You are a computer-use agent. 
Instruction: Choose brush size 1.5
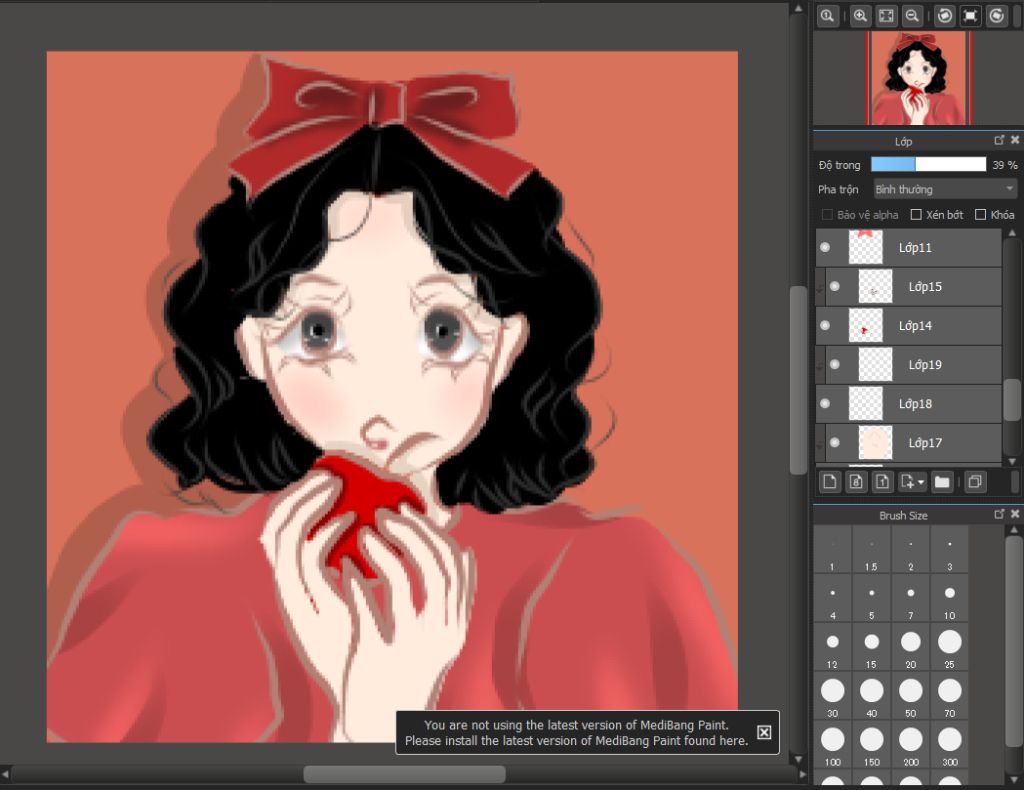pos(871,550)
